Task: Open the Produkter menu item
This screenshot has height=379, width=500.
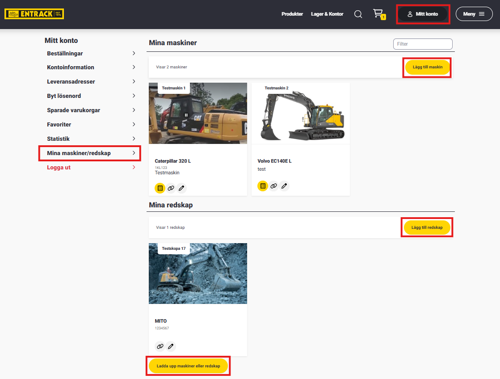Action: 292,14
